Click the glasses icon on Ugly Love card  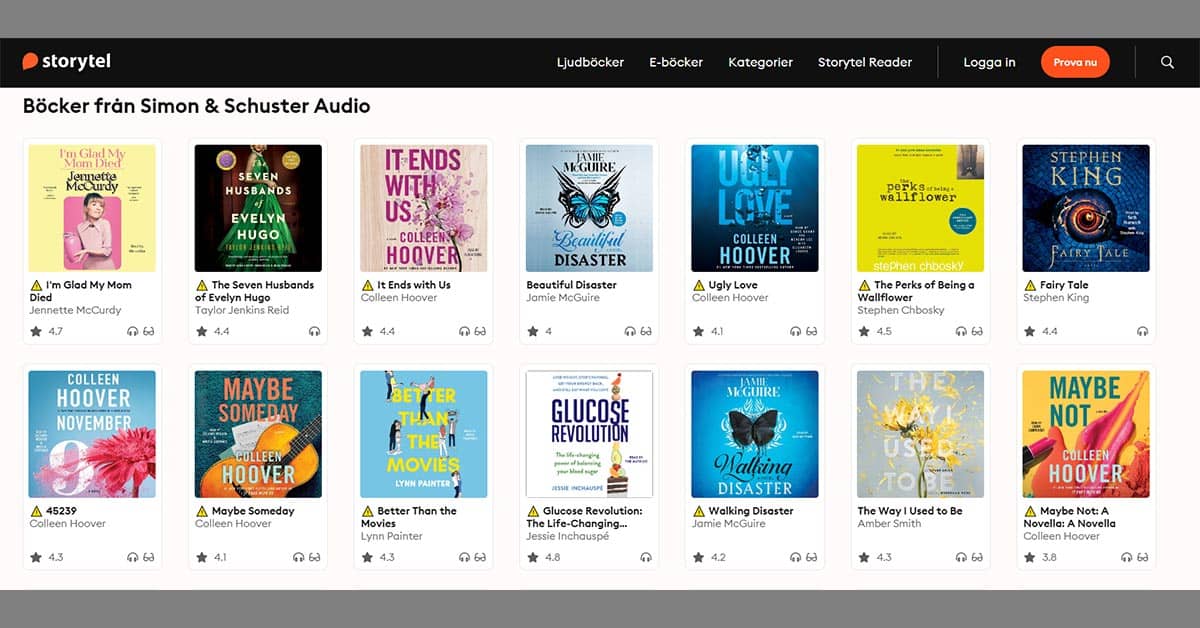812,331
